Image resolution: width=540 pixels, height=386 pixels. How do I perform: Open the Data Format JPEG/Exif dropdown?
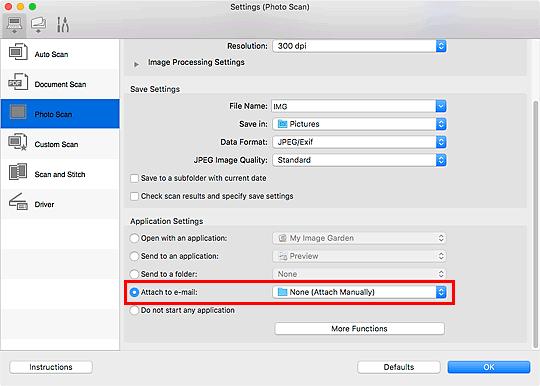coord(359,142)
